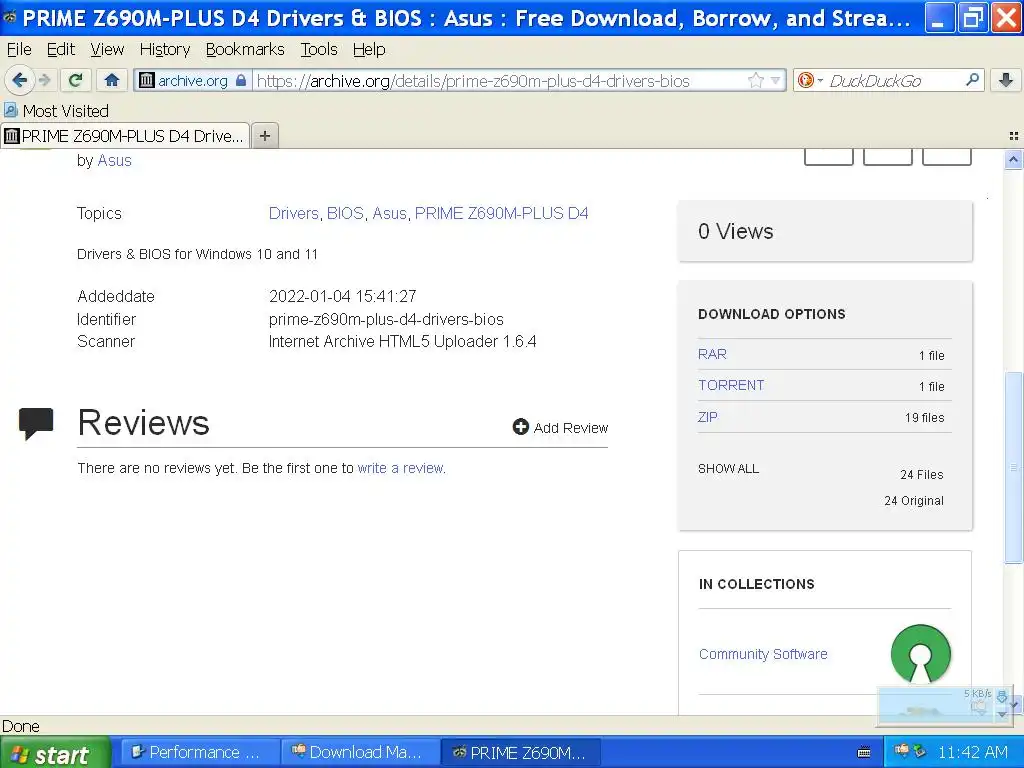Click the Internet Archive HTML5 Uploader 1.6.4 text

coord(402,342)
